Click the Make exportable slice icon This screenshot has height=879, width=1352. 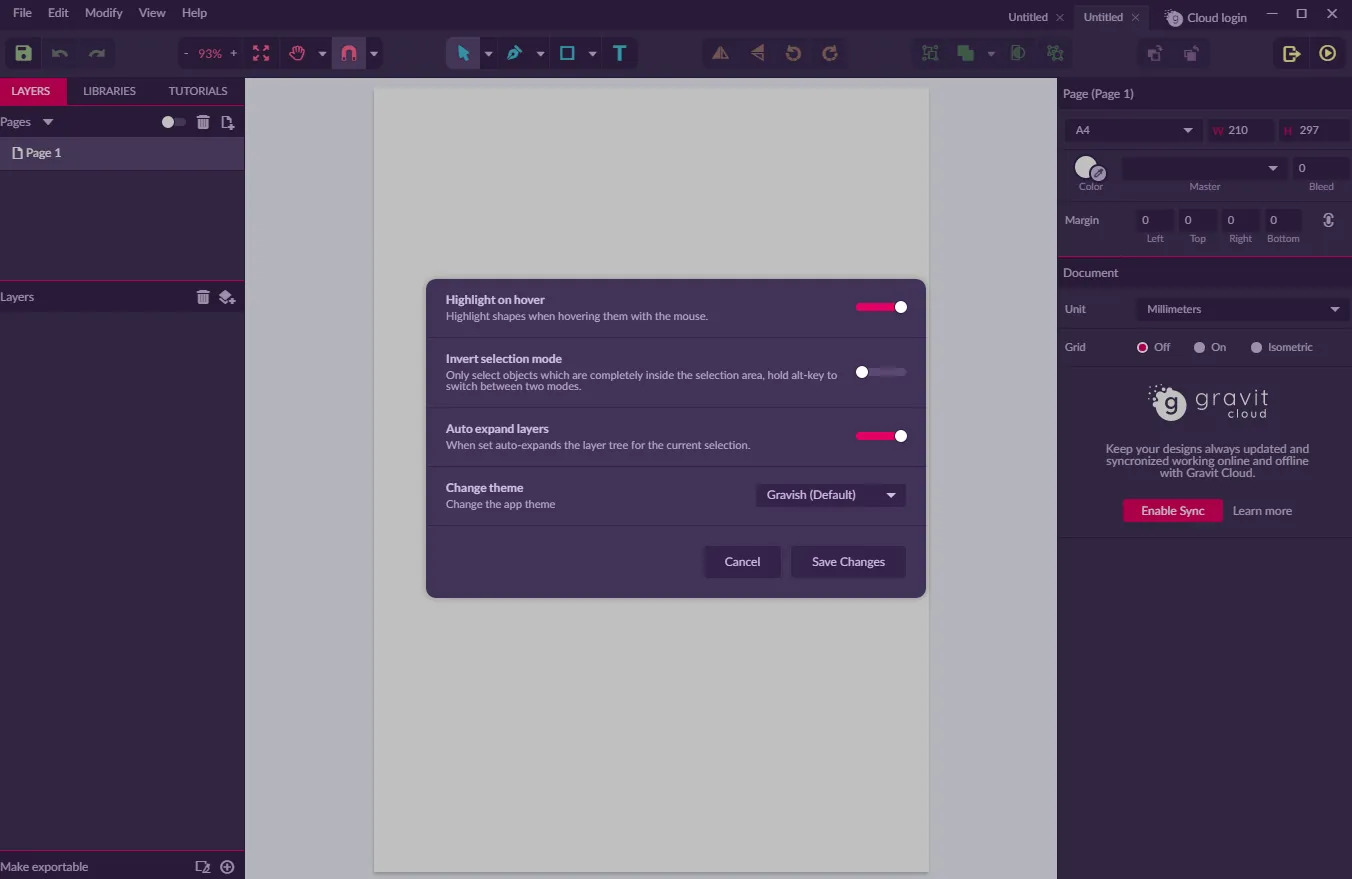click(203, 867)
